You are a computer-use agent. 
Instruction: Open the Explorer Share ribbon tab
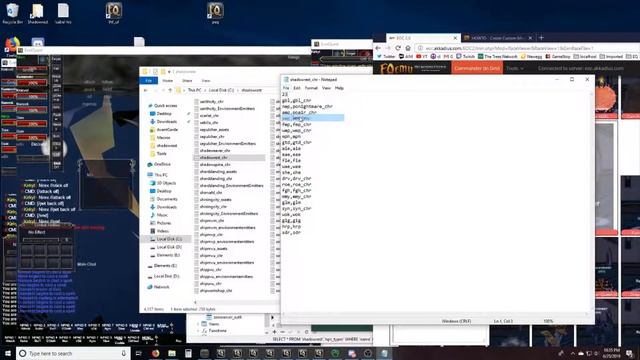[x=187, y=81]
